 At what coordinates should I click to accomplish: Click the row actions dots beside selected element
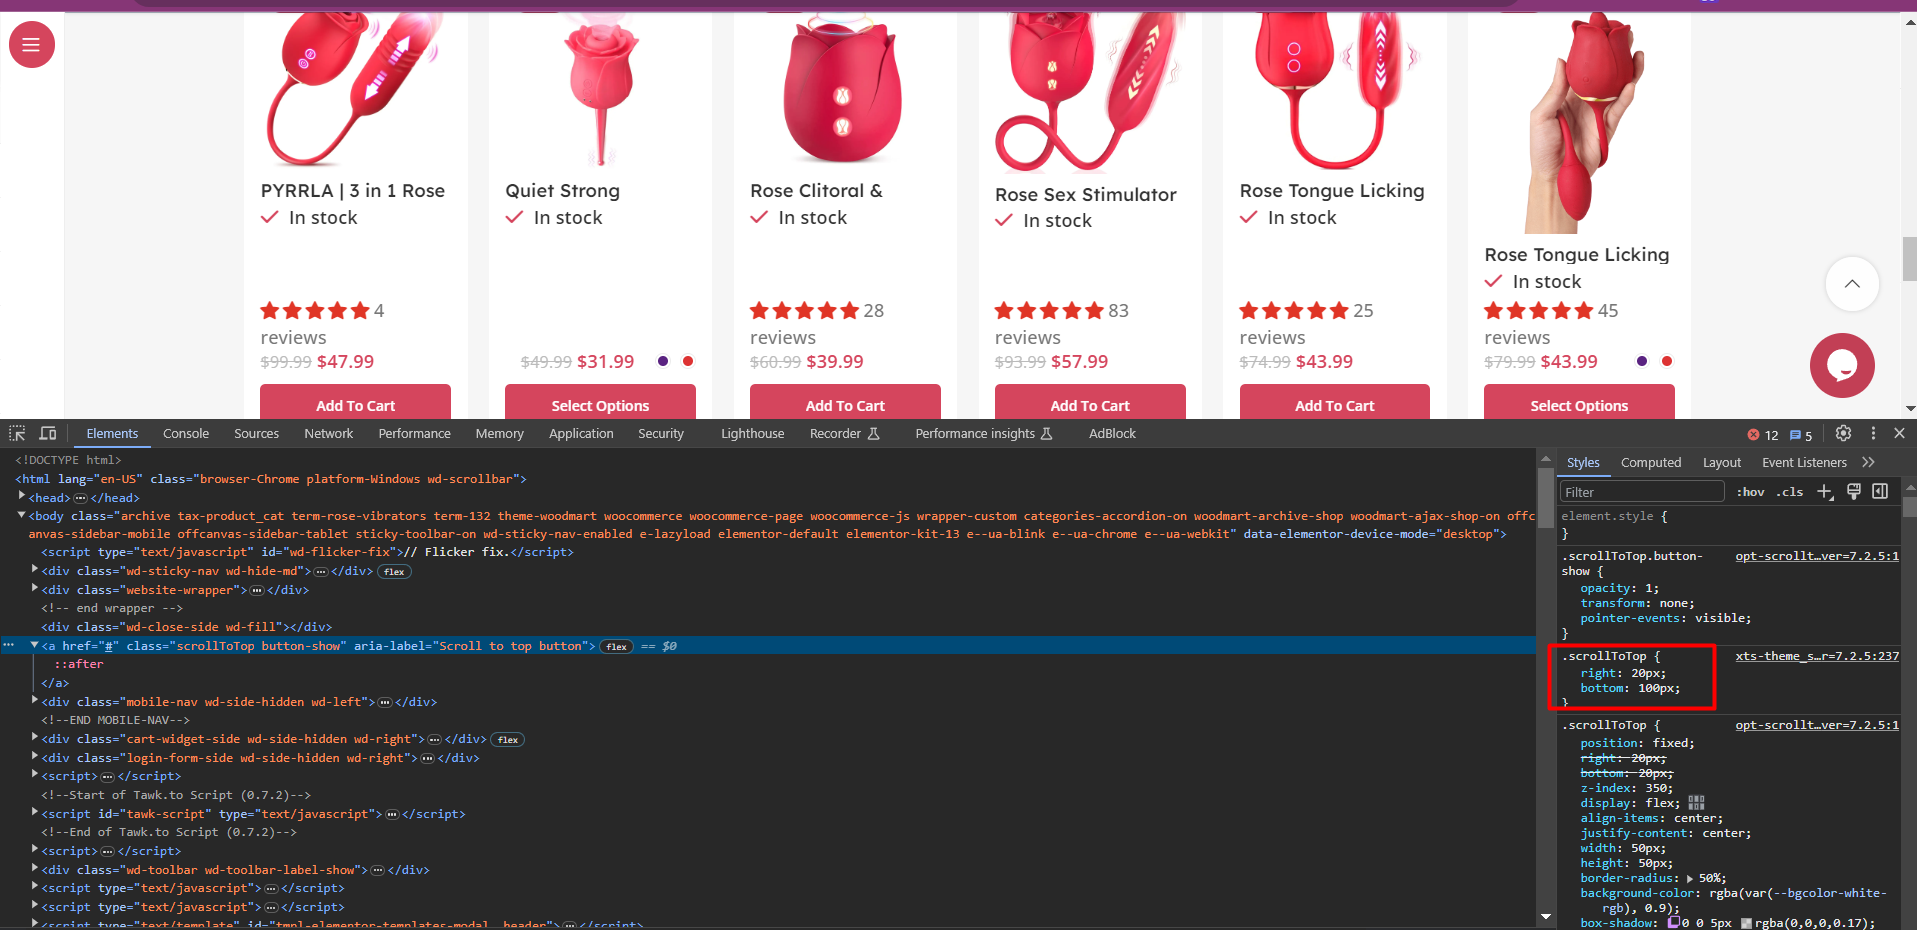coord(9,646)
